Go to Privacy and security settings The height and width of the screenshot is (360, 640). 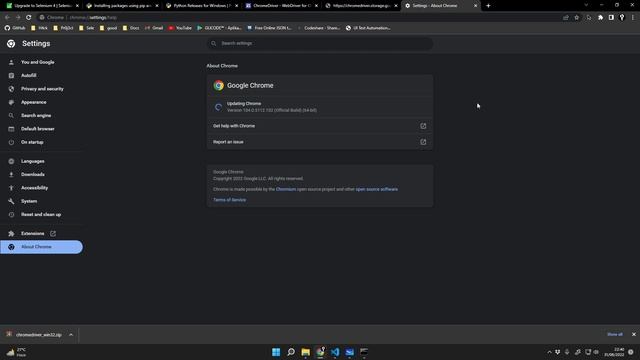pos(42,89)
